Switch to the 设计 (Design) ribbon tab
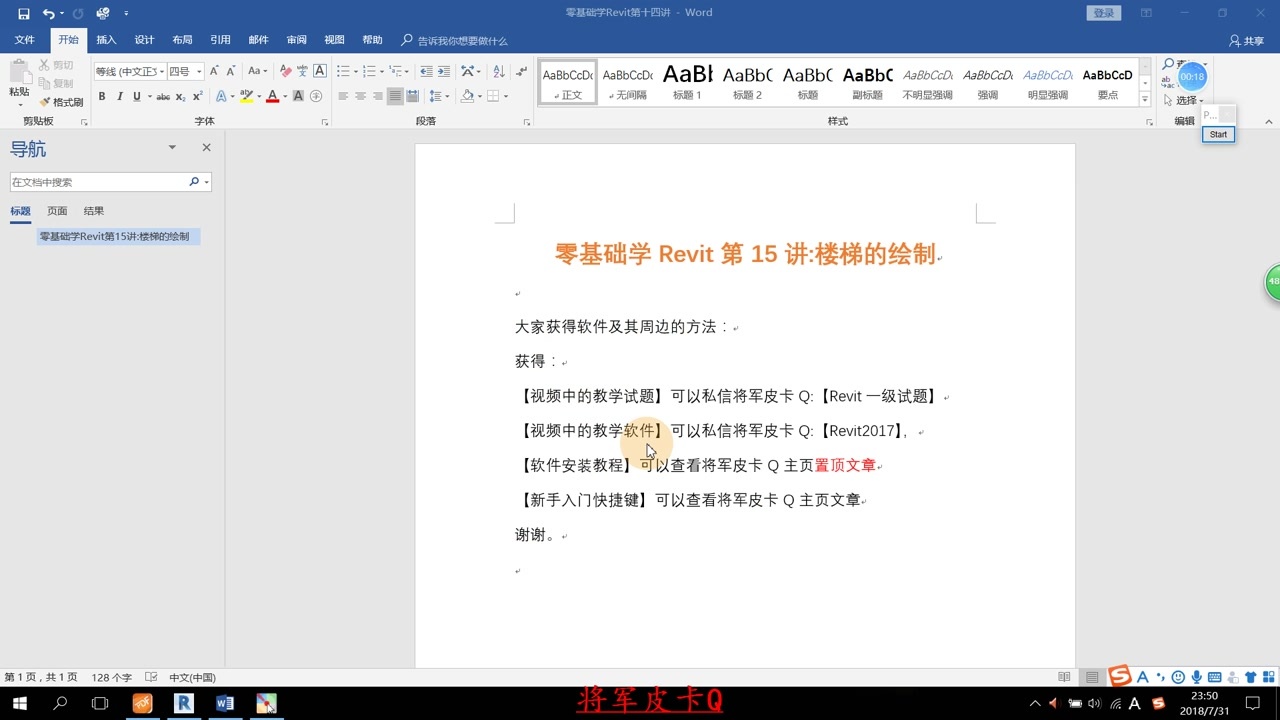The height and width of the screenshot is (720, 1280). (x=144, y=40)
